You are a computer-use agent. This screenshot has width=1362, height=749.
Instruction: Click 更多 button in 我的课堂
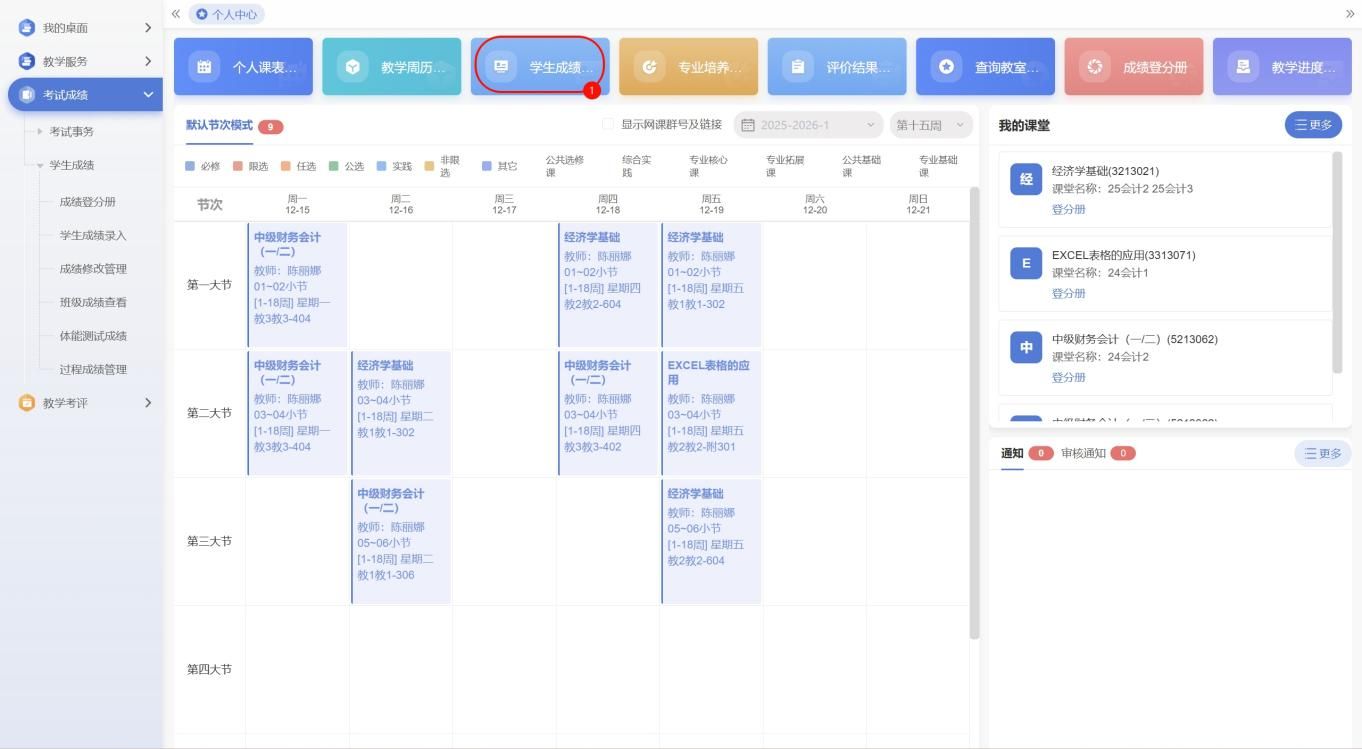pyautogui.click(x=1312, y=125)
